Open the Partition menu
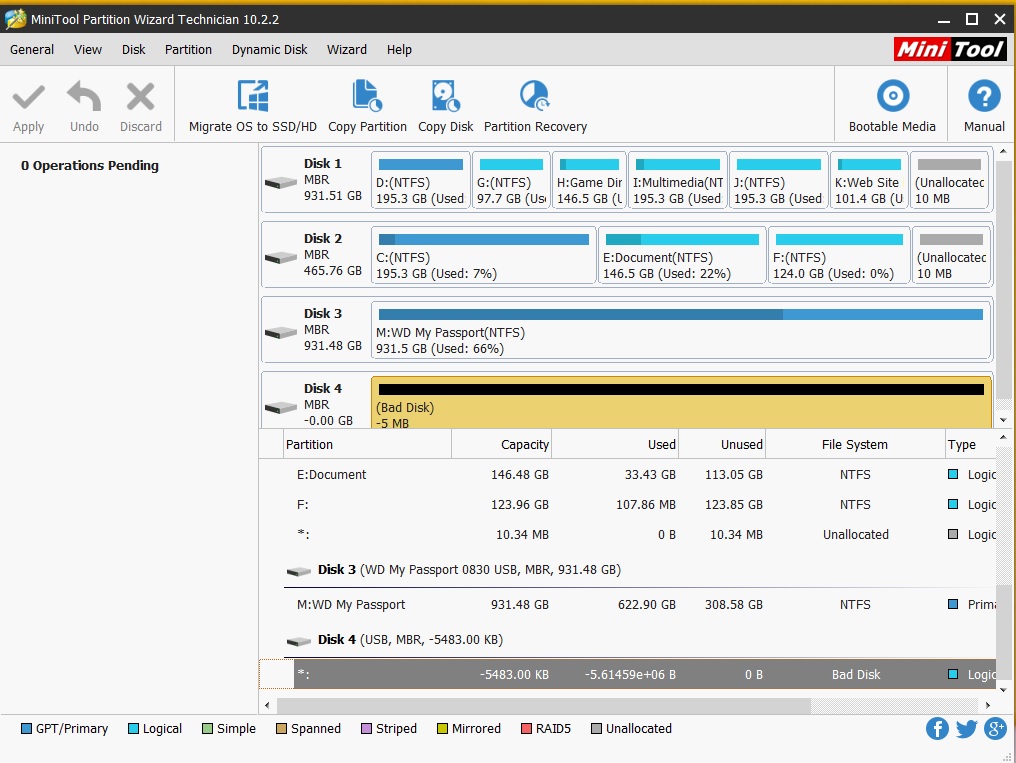The height and width of the screenshot is (763, 1016). (188, 49)
